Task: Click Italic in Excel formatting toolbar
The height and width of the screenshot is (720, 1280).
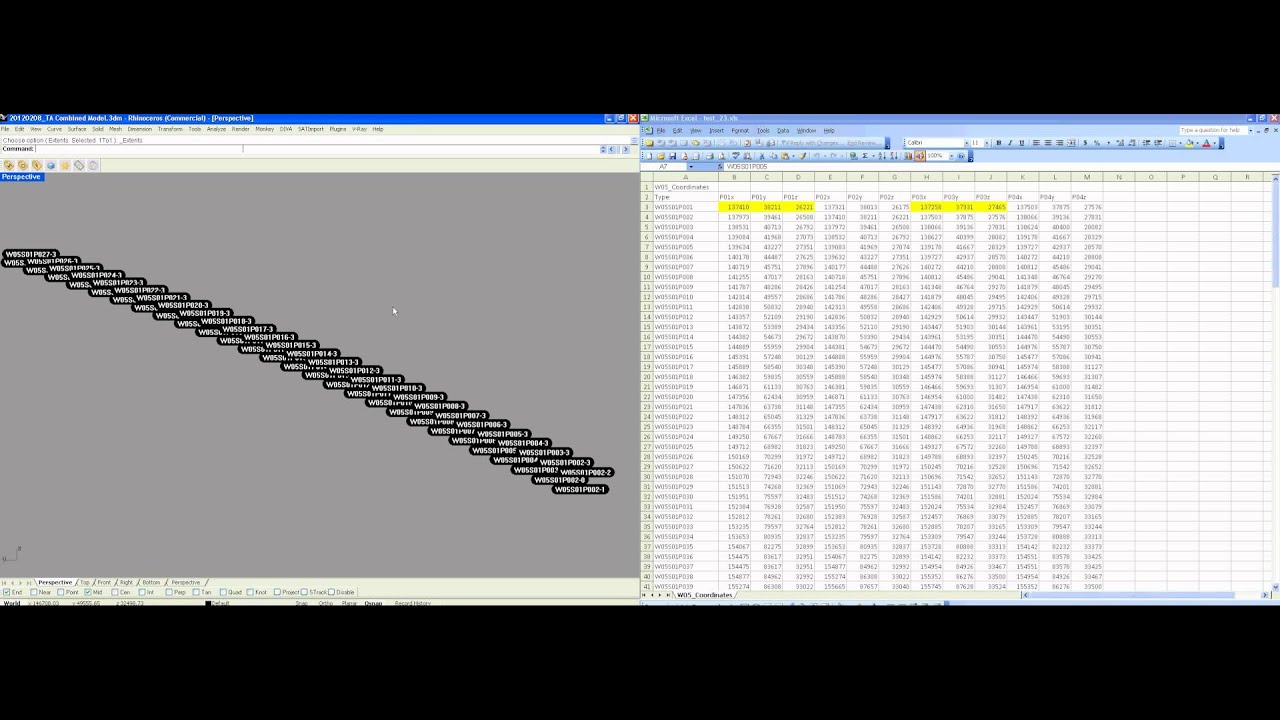Action: point(1010,143)
